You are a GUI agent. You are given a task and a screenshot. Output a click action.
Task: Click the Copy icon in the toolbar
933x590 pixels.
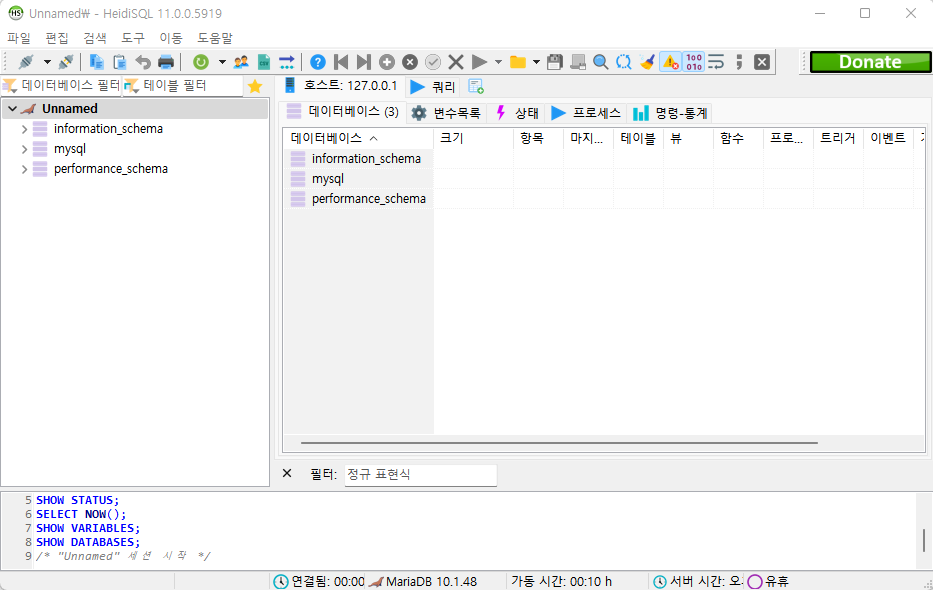point(96,62)
